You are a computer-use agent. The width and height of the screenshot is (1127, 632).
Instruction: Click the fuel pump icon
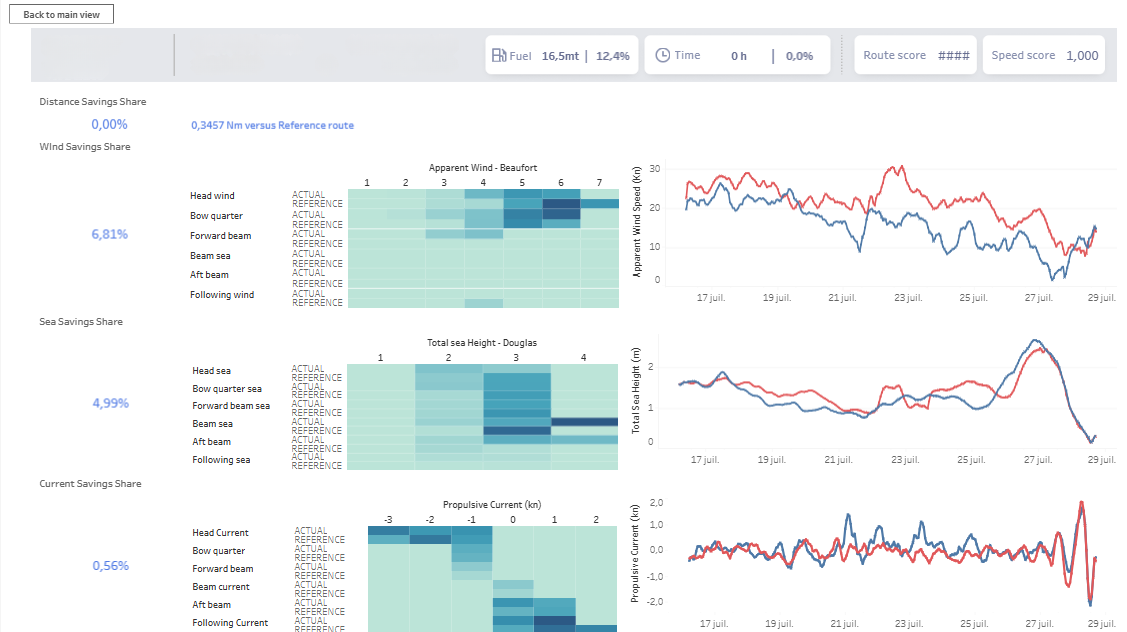click(x=499, y=55)
